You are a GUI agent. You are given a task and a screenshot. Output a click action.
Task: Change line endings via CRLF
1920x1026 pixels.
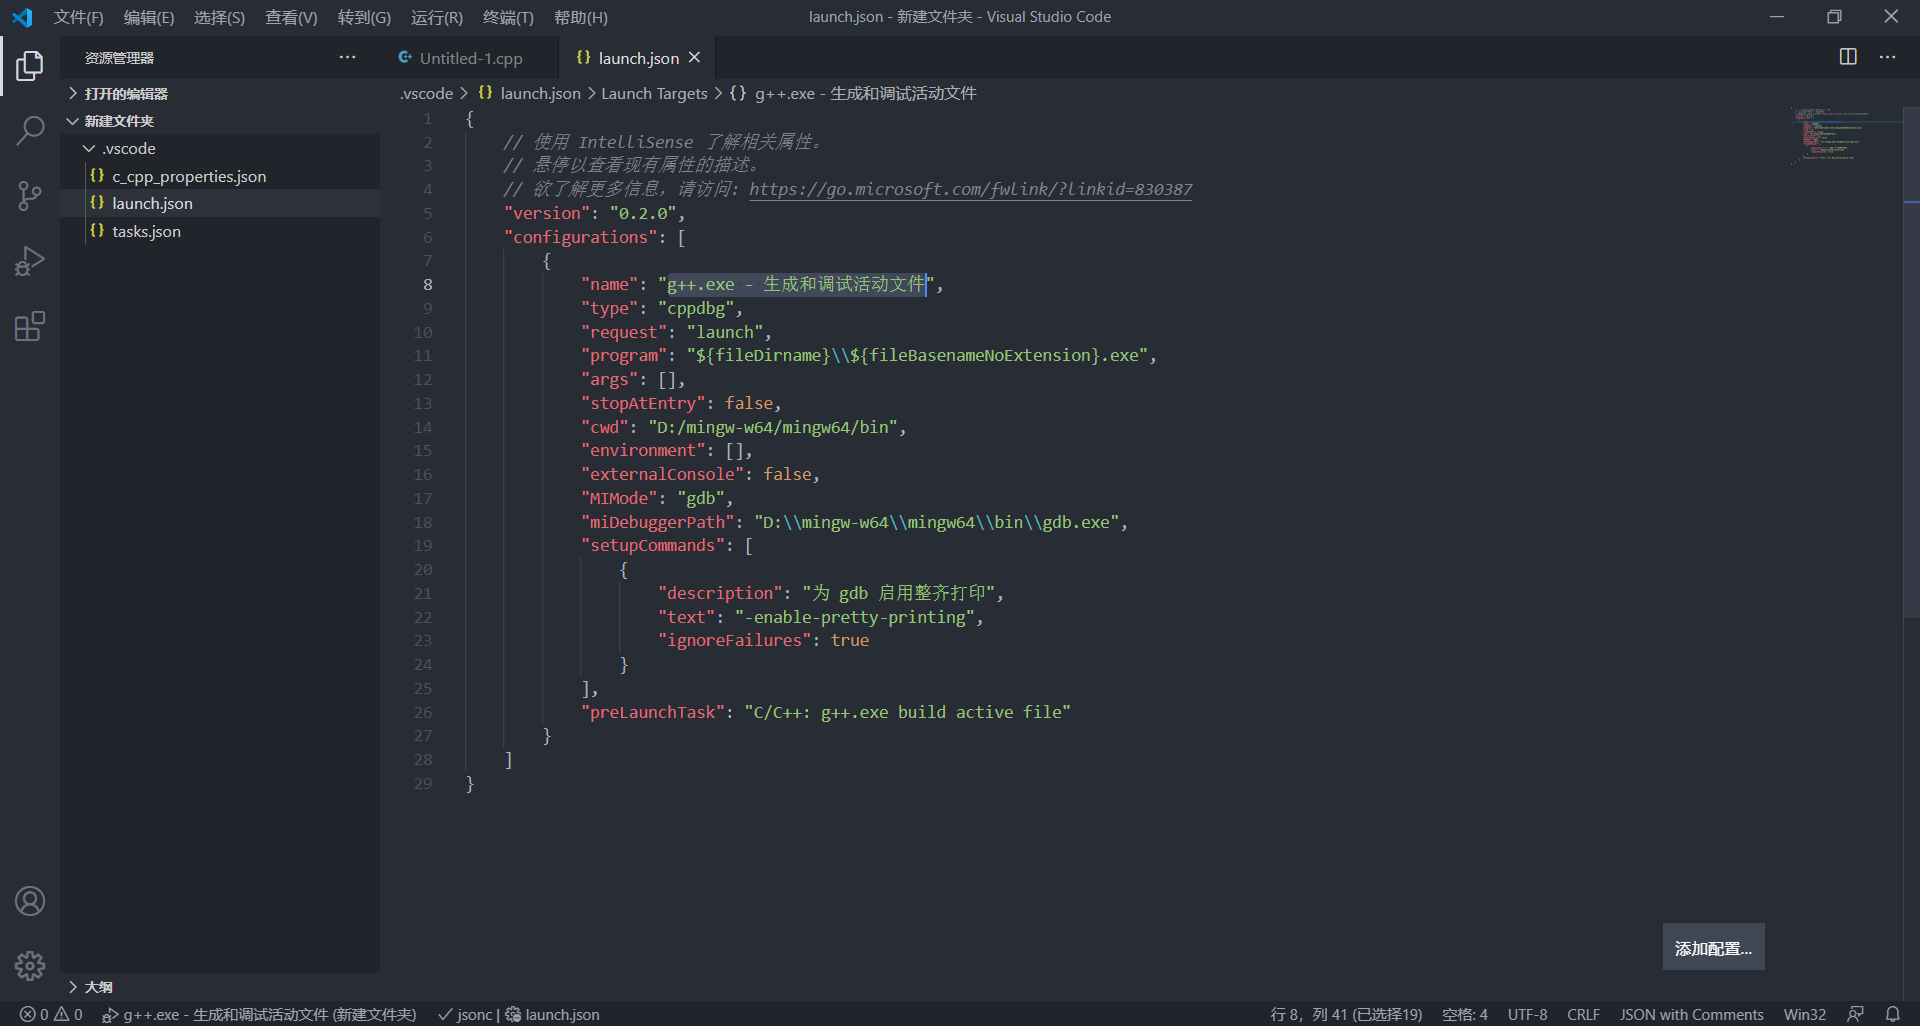[1583, 1014]
